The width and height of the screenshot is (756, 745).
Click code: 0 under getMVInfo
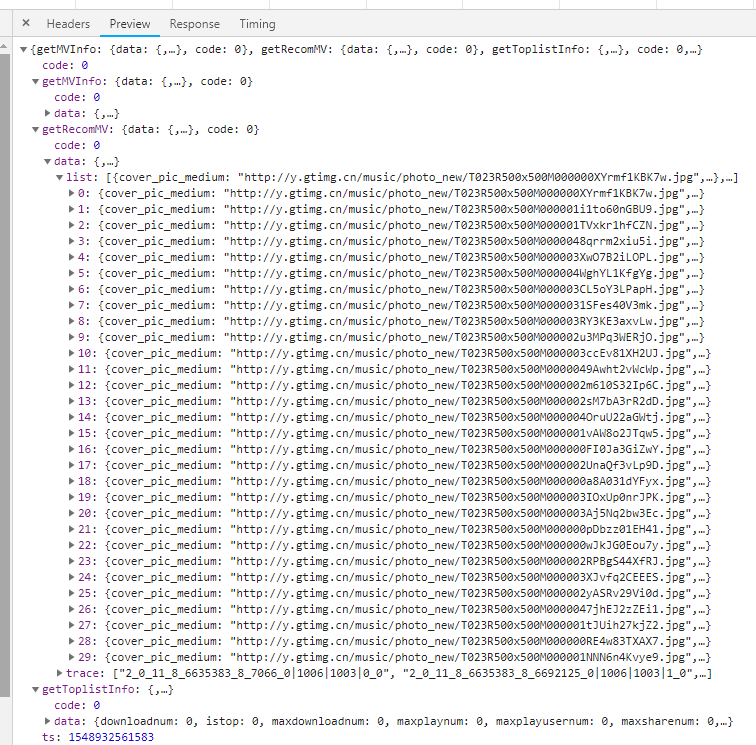click(77, 97)
